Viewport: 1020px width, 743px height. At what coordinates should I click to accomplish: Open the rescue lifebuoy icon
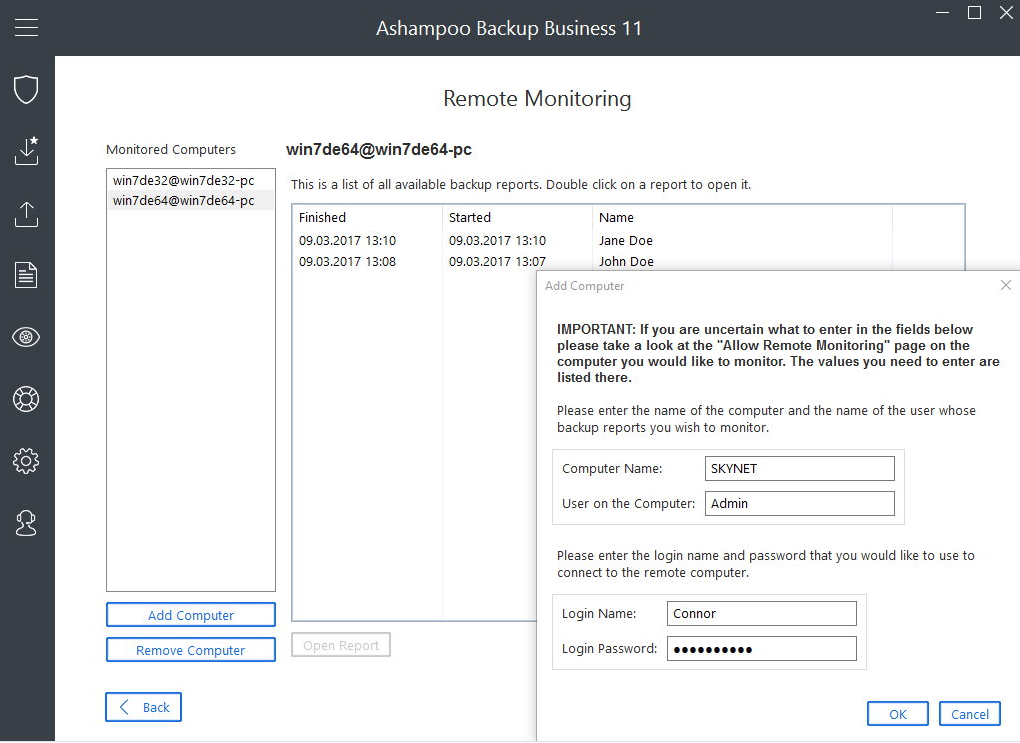click(26, 399)
